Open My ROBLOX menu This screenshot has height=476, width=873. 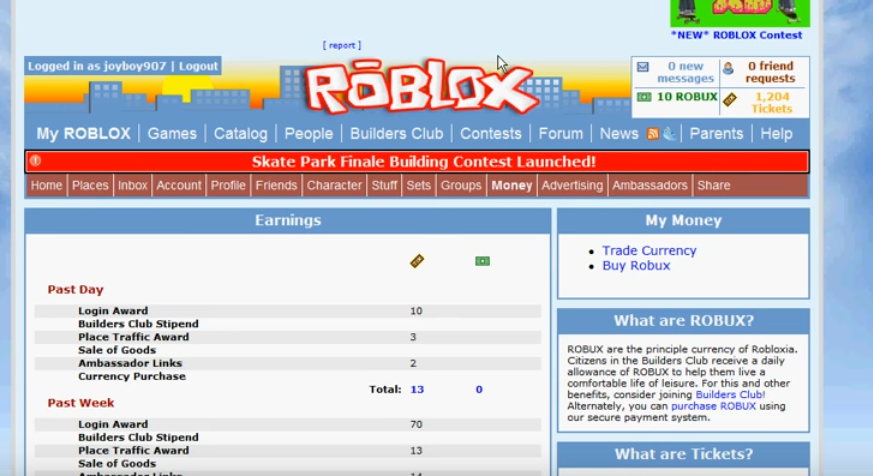[x=84, y=134]
